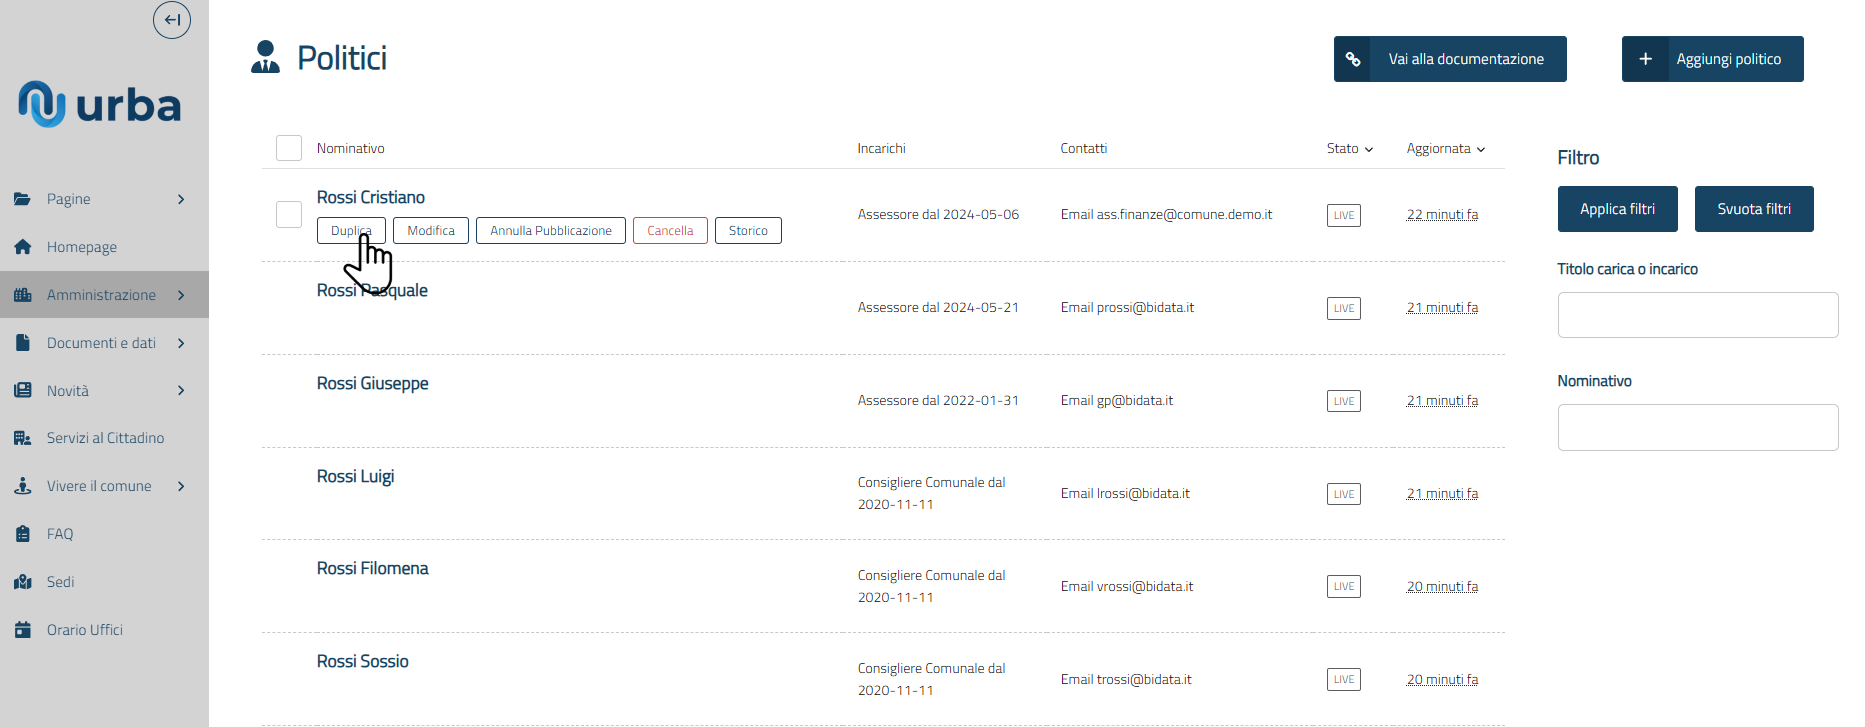Image resolution: width=1865 pixels, height=727 pixels.
Task: Click the urba logo
Action: coord(100,104)
